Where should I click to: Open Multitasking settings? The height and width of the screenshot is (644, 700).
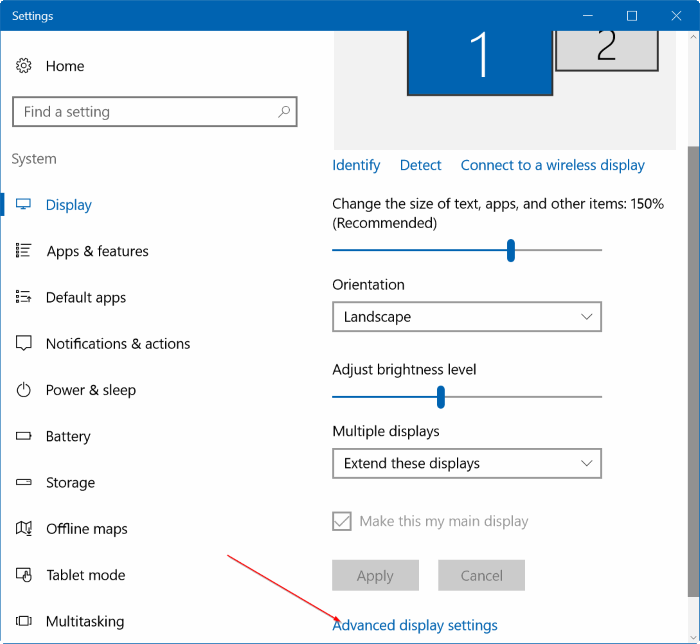[x=85, y=621]
